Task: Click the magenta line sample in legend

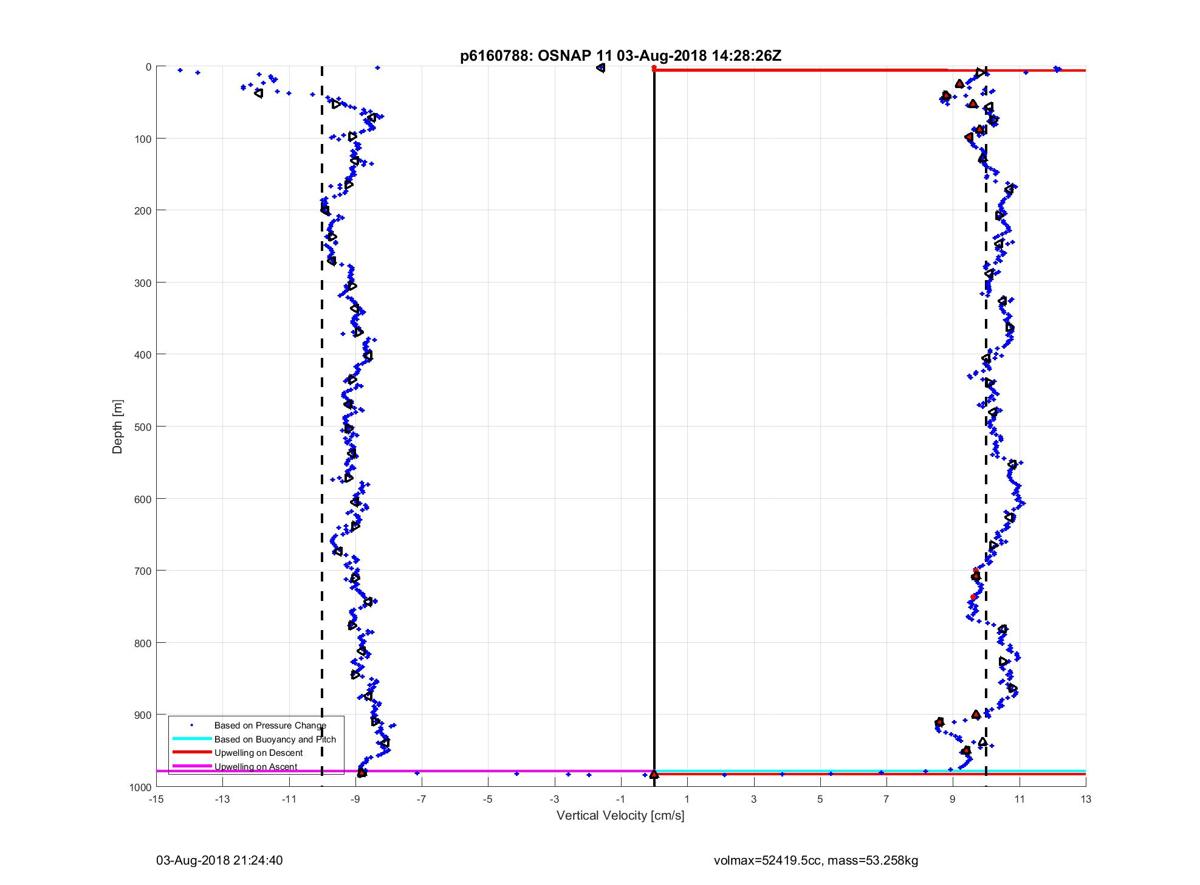Action: point(191,766)
